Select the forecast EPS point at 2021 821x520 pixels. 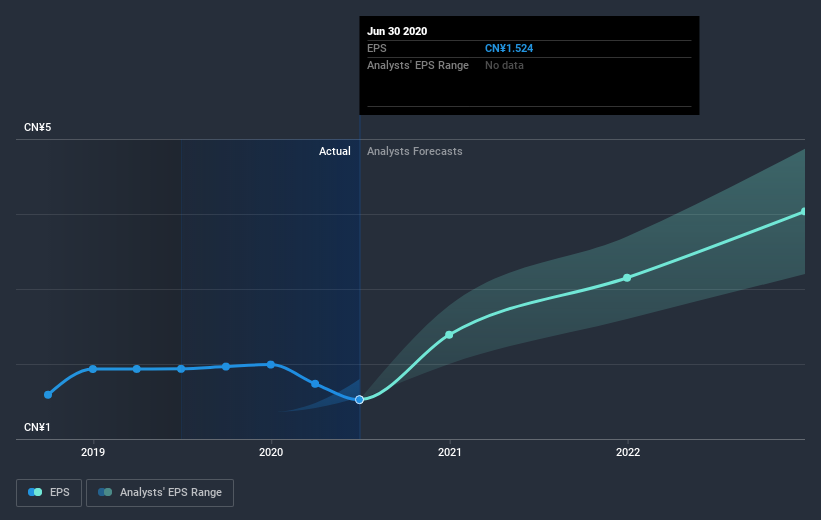tap(449, 335)
